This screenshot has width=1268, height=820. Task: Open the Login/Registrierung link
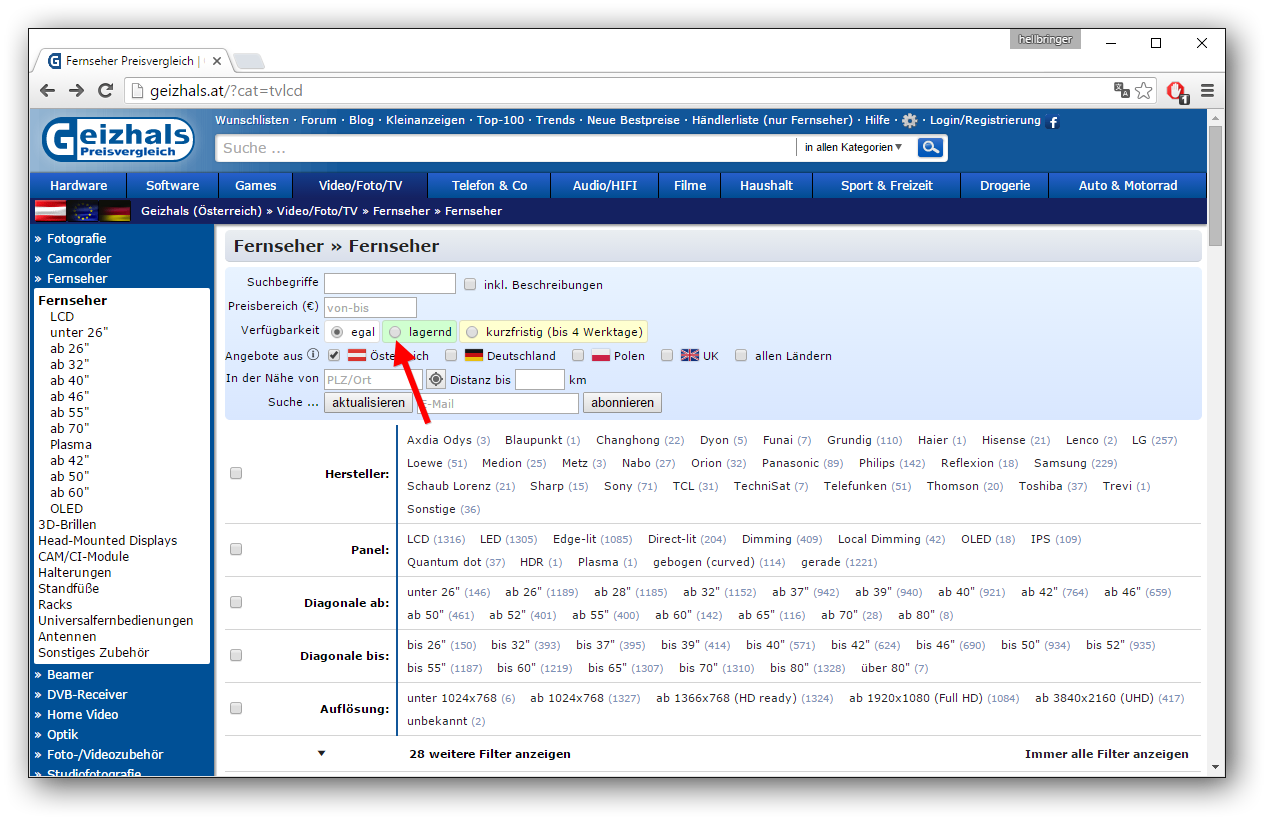pos(985,120)
